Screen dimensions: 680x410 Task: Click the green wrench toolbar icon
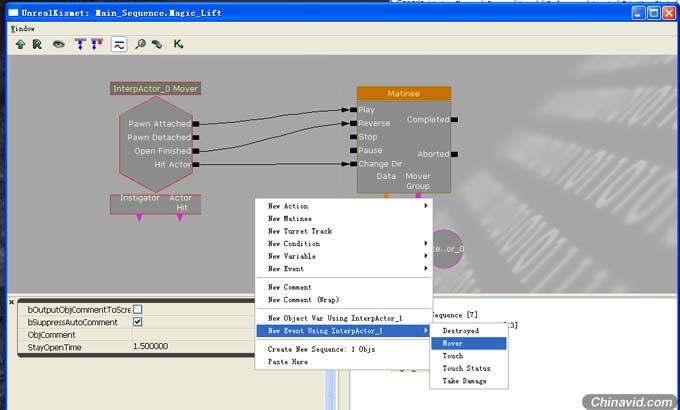pos(157,44)
